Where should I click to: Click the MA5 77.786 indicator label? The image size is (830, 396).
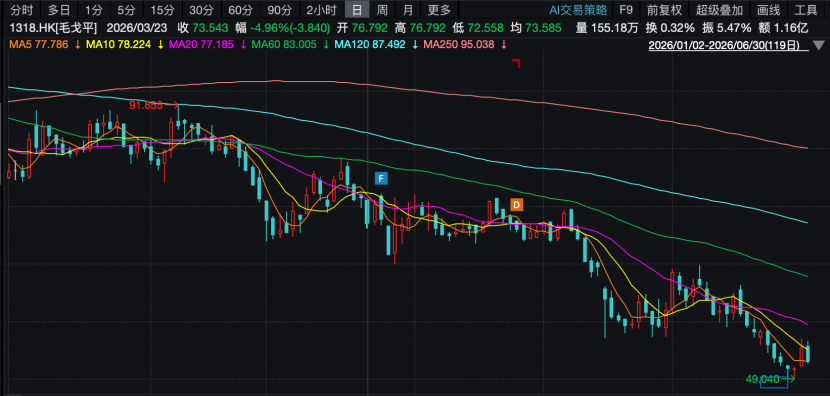pyautogui.click(x=38, y=45)
